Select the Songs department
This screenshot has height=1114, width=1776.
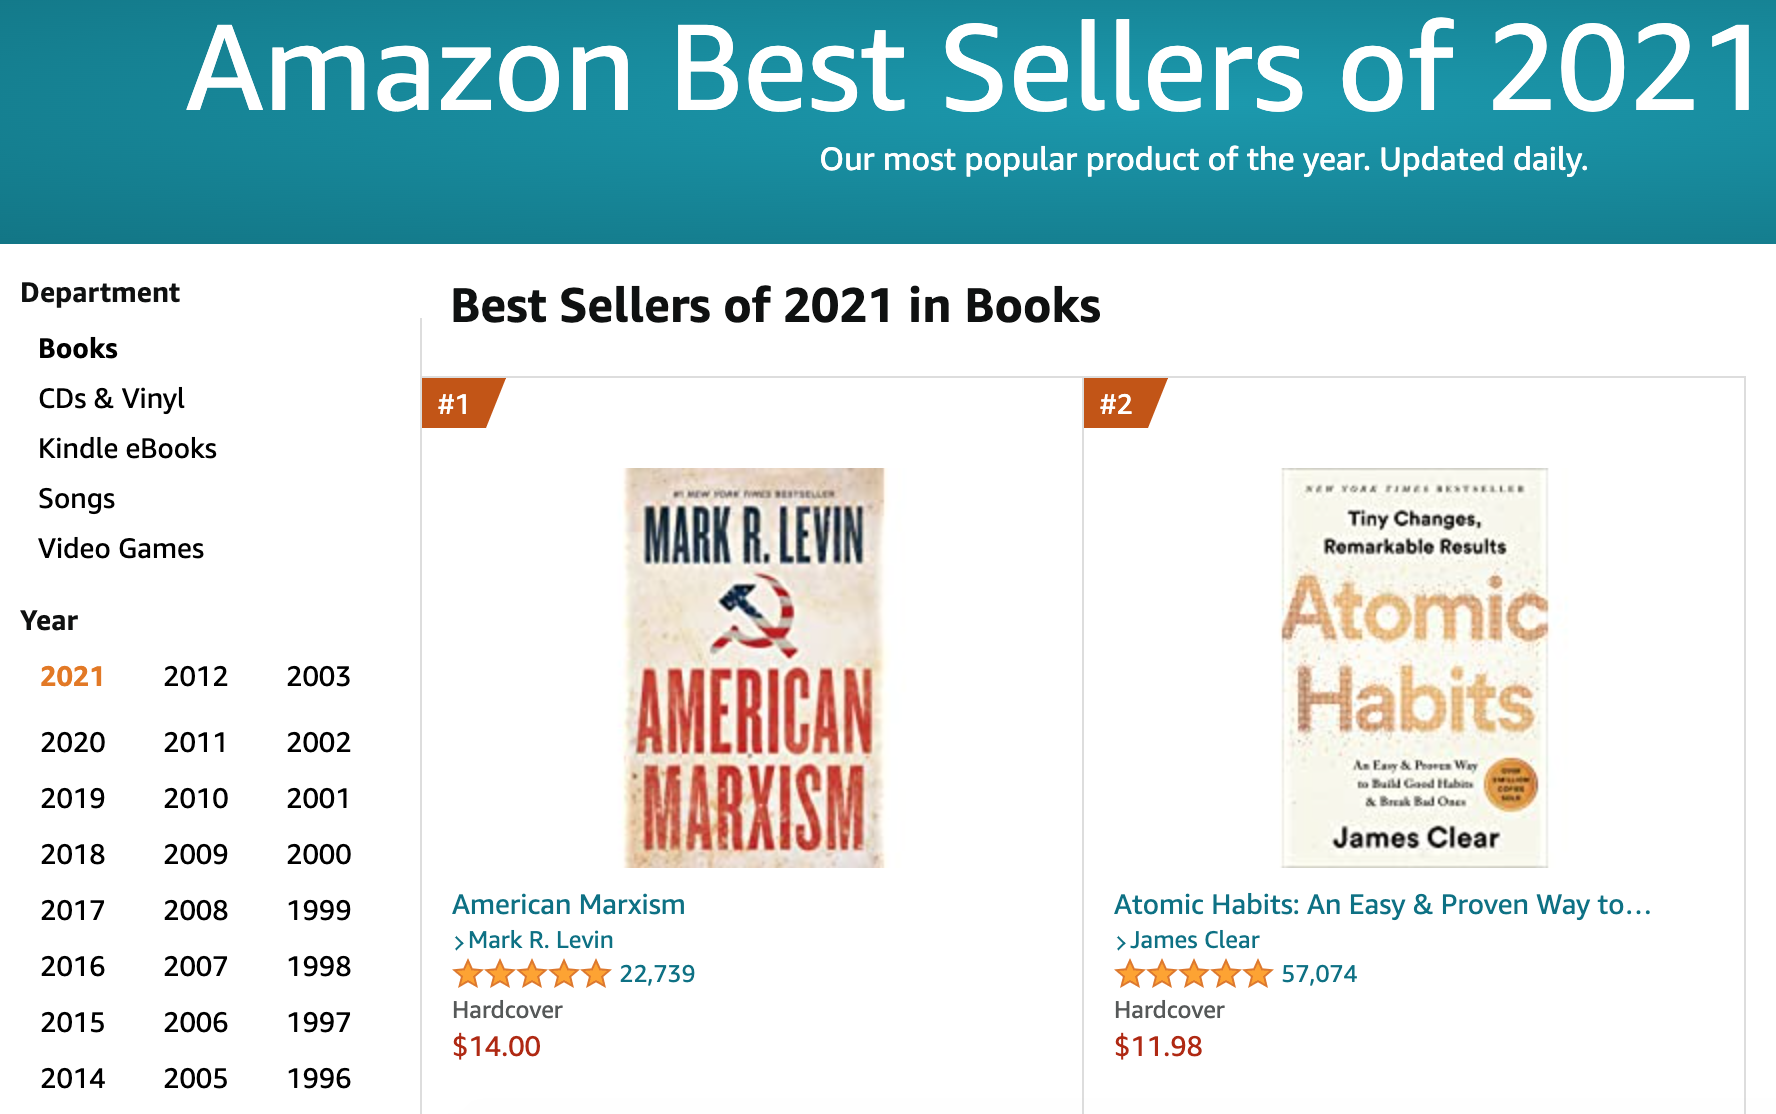point(76,498)
